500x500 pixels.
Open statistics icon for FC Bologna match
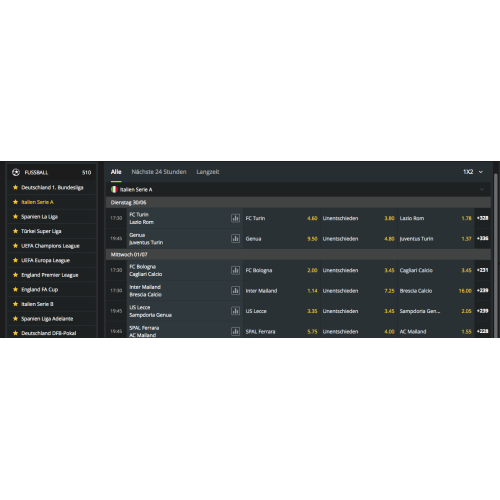pos(235,270)
